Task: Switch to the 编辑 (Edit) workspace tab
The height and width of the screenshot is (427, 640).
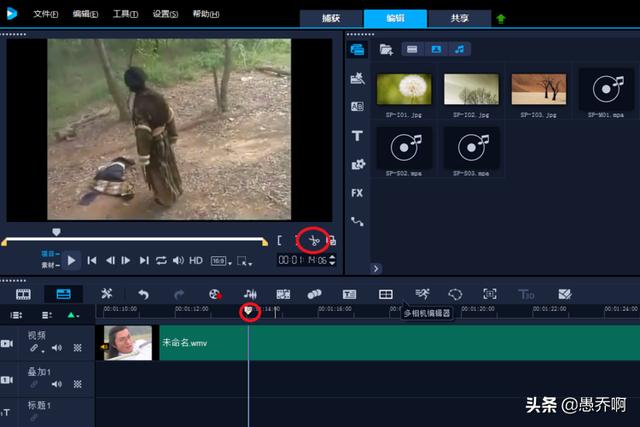Action: 395,18
